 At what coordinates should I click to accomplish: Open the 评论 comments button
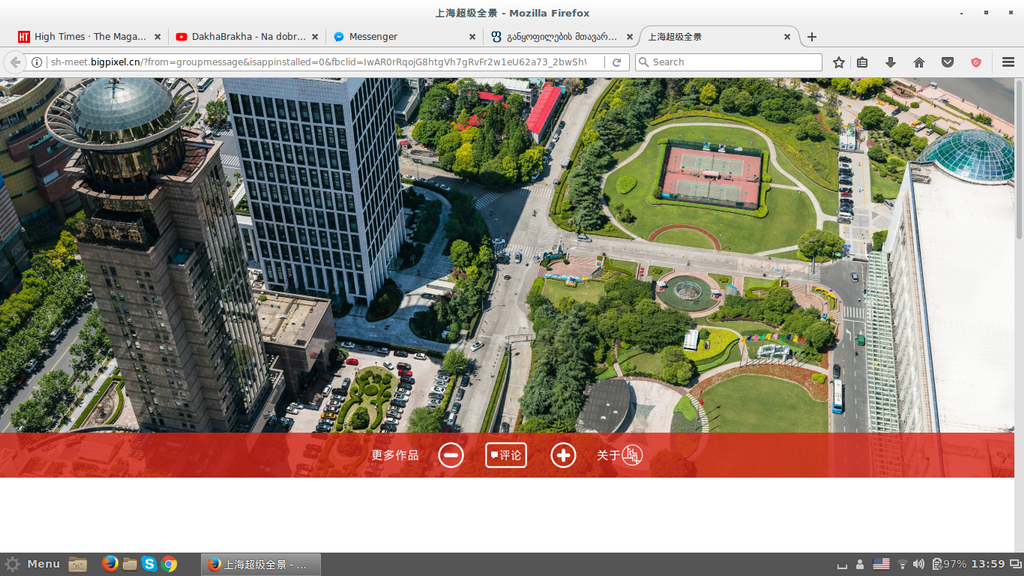[506, 455]
